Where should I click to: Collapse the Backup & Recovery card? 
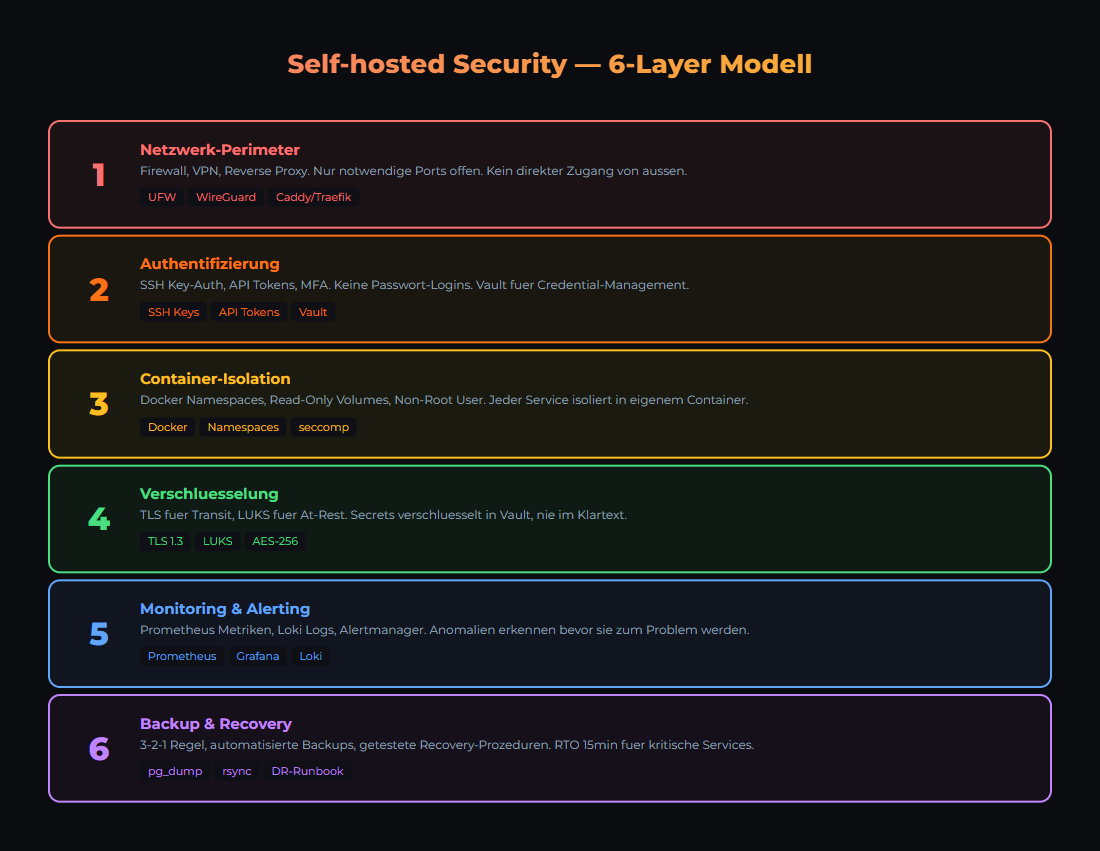point(550,748)
